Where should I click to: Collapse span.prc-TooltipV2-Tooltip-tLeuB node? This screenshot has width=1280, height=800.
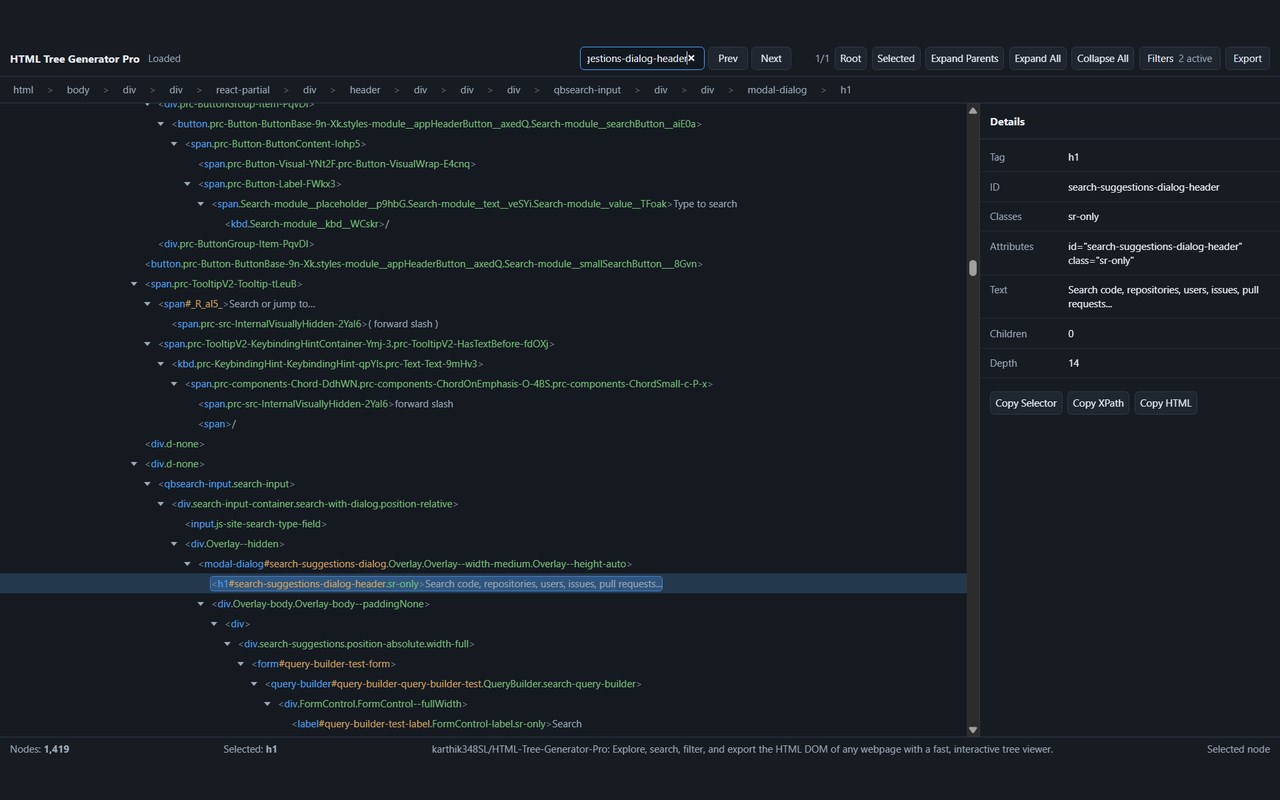point(134,284)
